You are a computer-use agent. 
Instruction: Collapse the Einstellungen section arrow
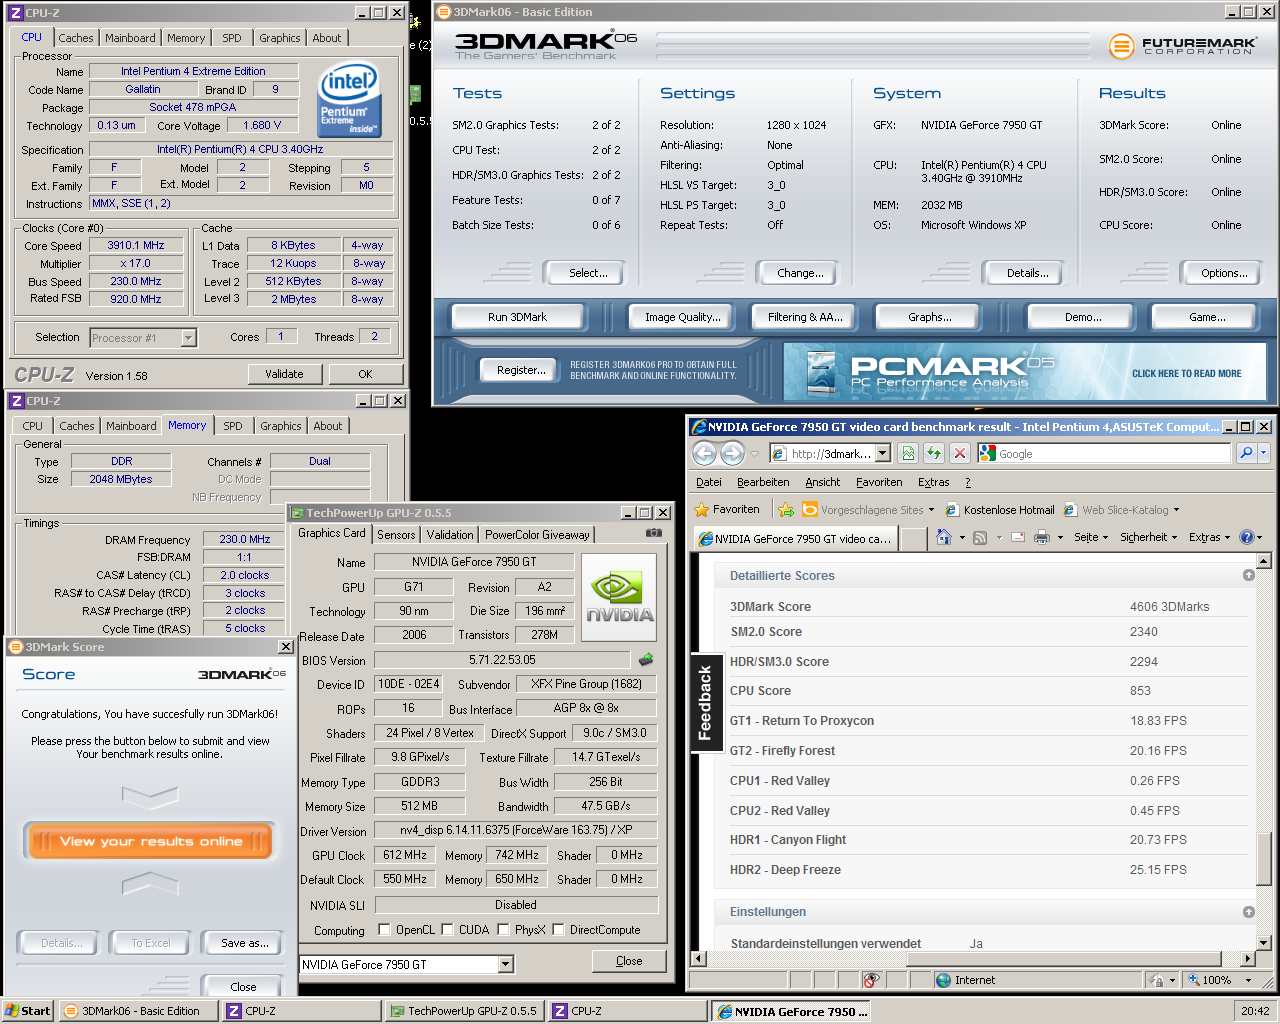point(1248,912)
